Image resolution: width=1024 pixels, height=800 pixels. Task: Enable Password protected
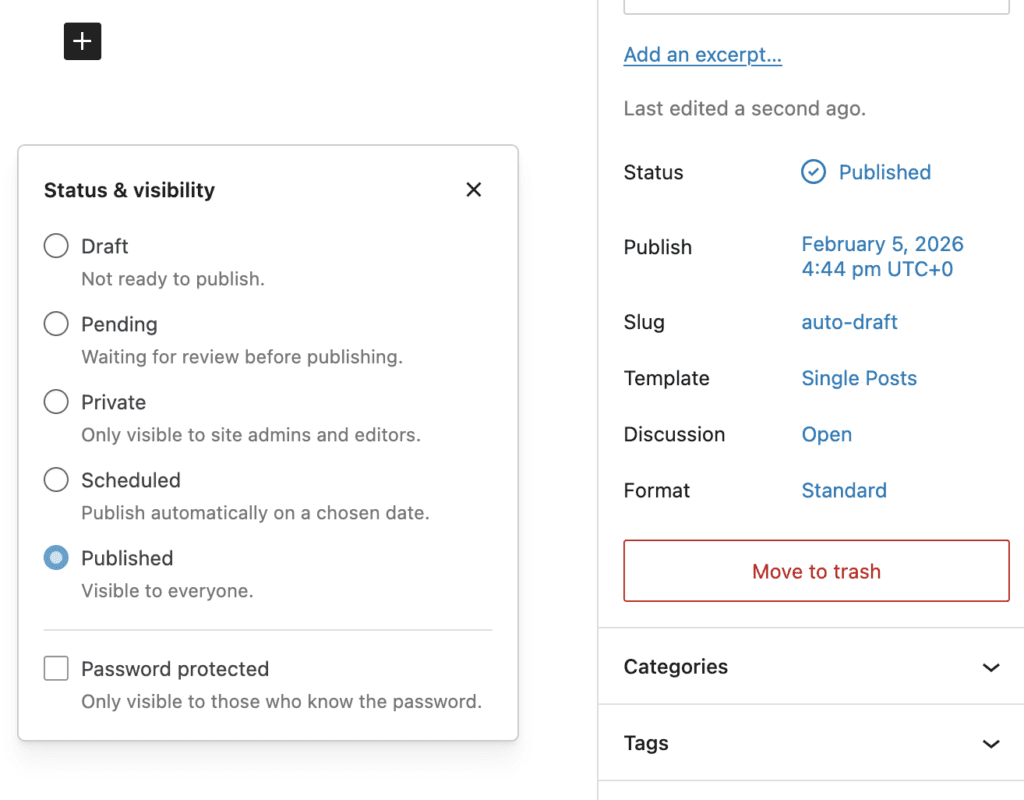[56, 668]
